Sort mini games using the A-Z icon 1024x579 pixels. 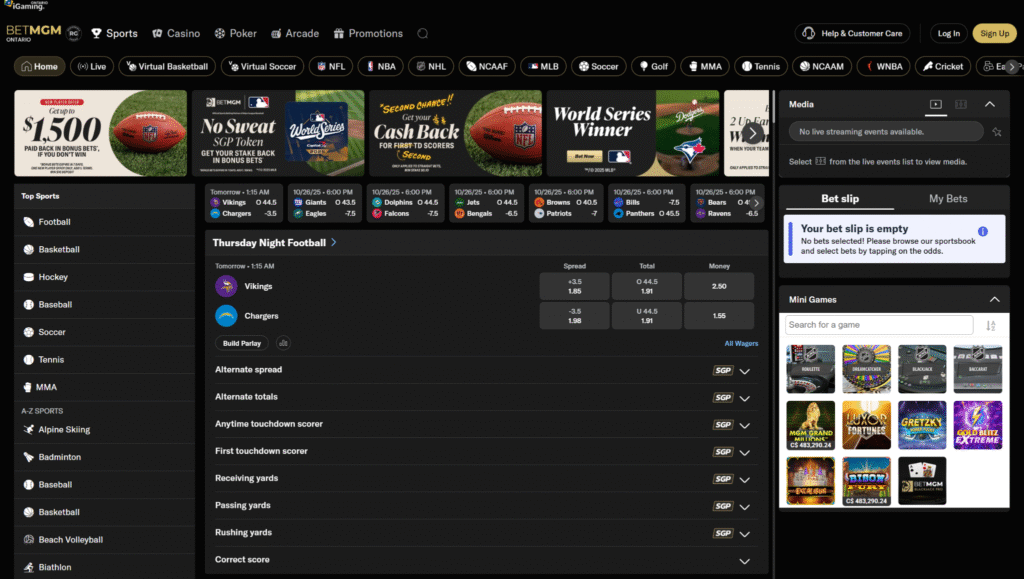pos(991,325)
